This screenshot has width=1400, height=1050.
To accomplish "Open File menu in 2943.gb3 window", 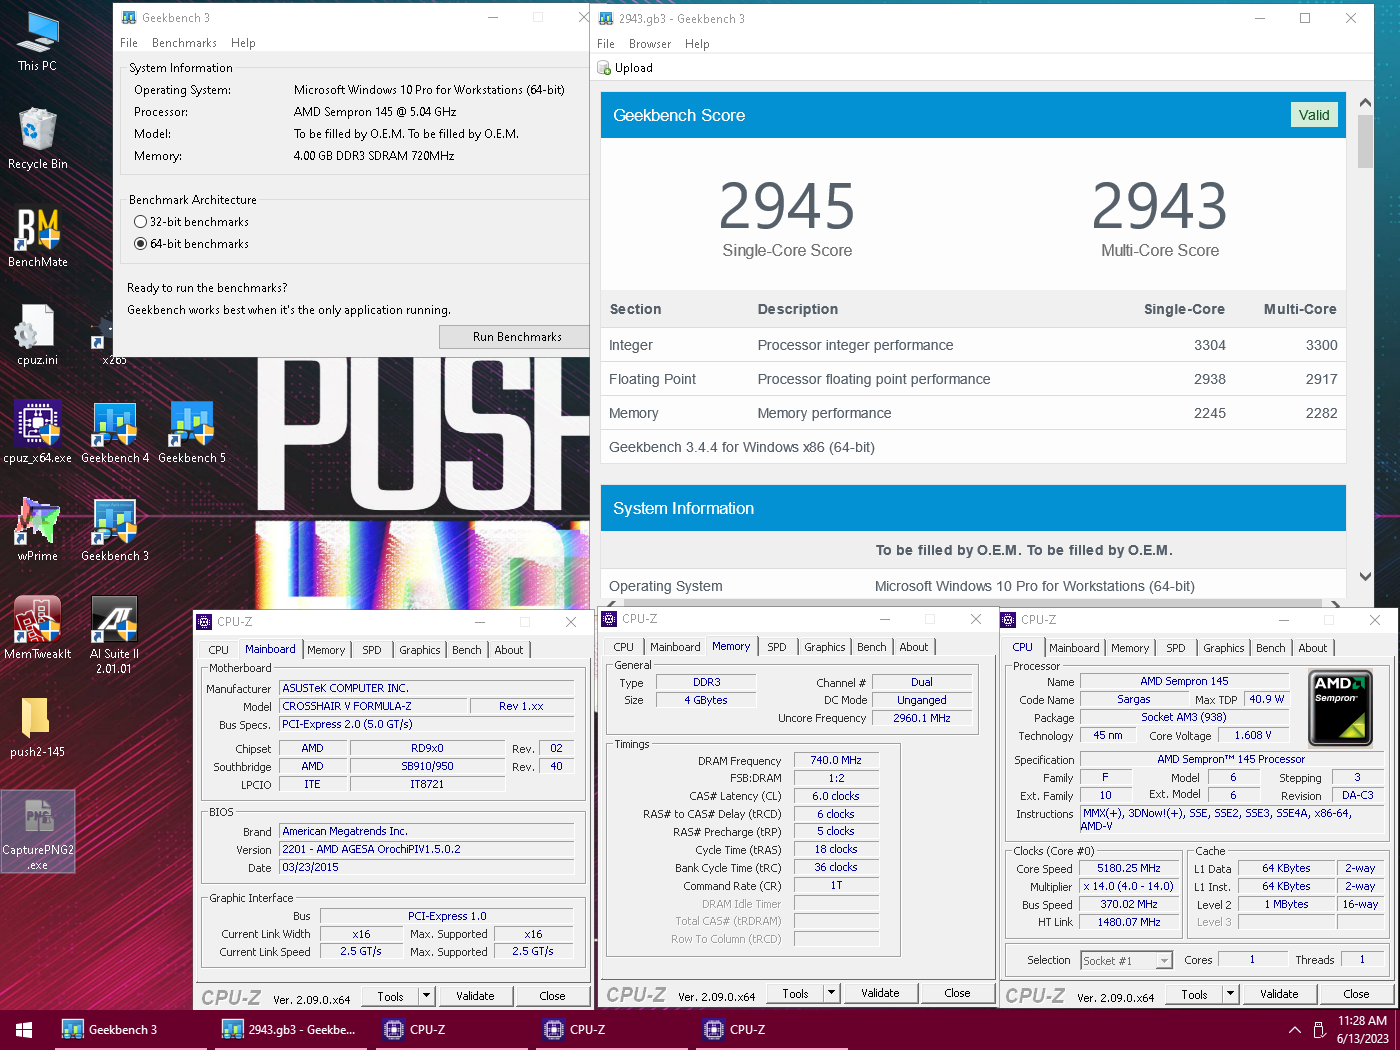I will [x=606, y=44].
